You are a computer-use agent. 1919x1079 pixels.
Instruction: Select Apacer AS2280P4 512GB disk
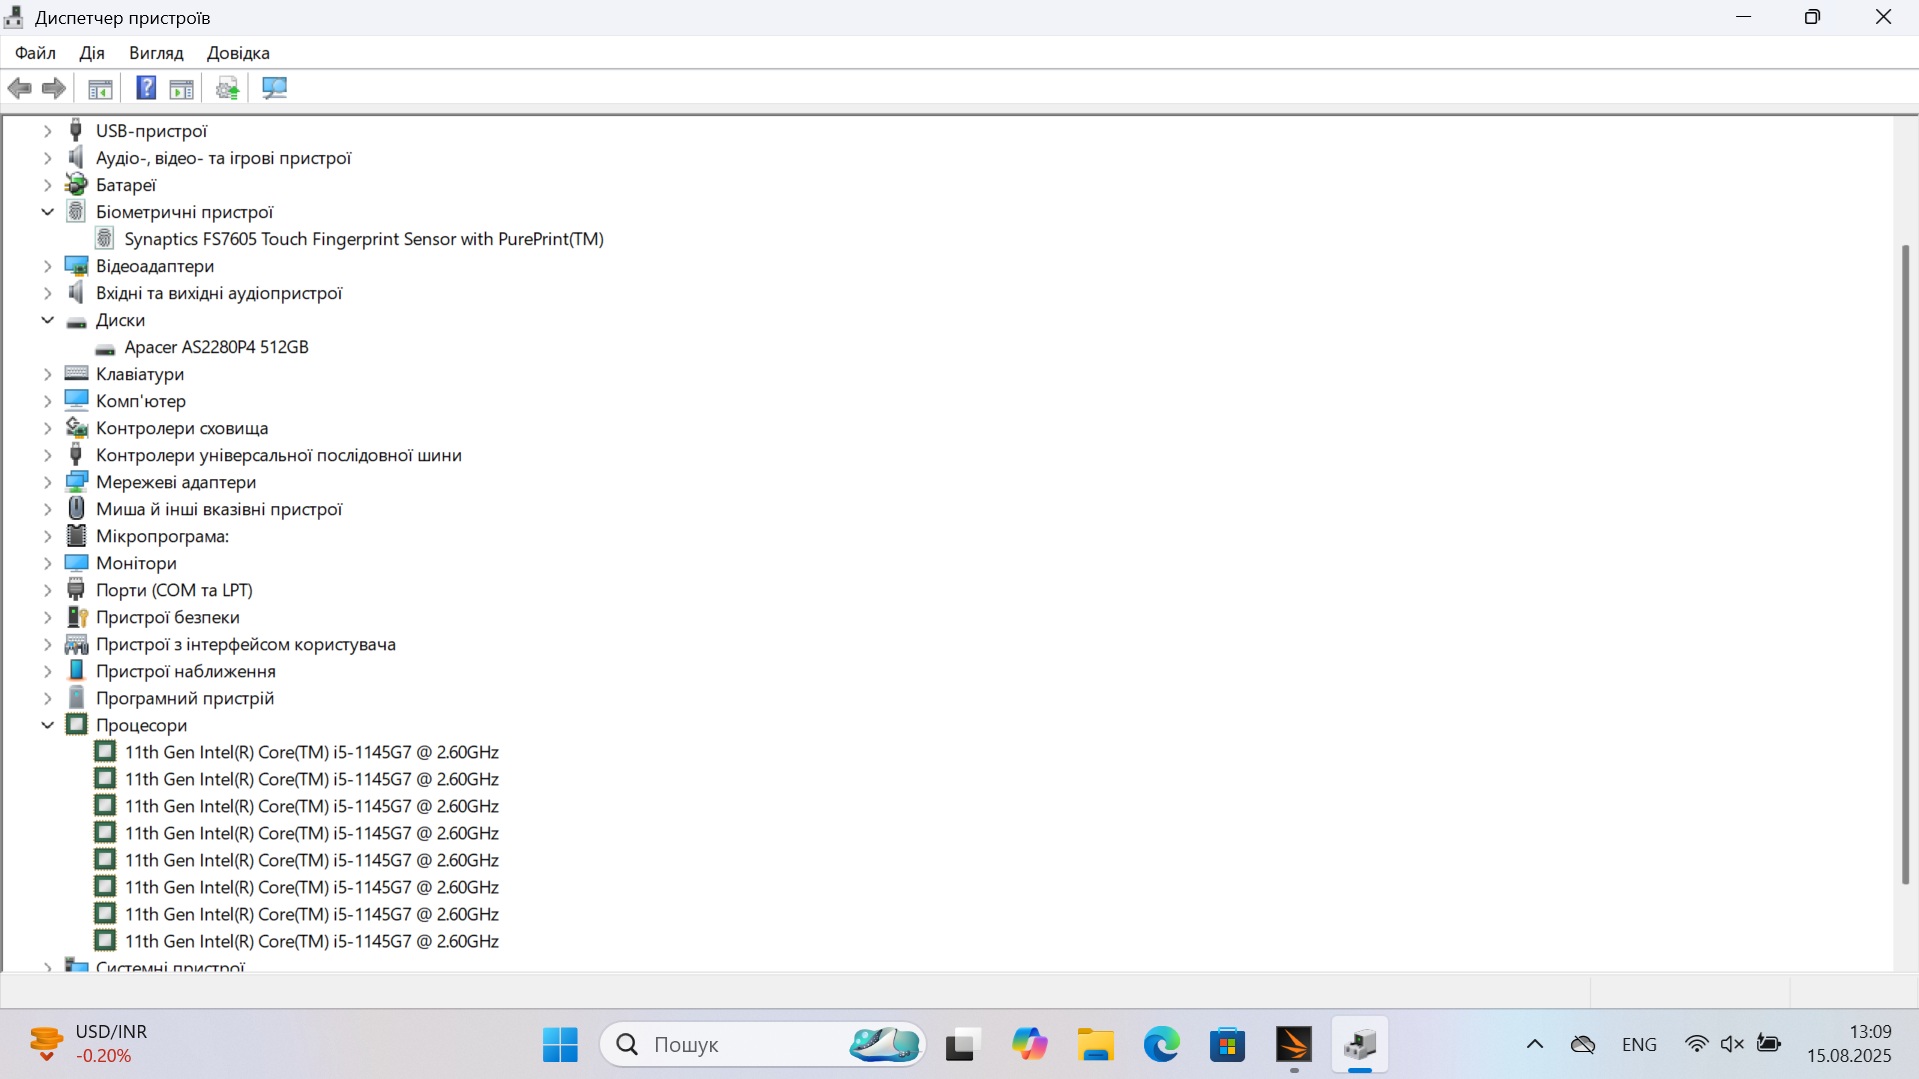click(x=216, y=346)
